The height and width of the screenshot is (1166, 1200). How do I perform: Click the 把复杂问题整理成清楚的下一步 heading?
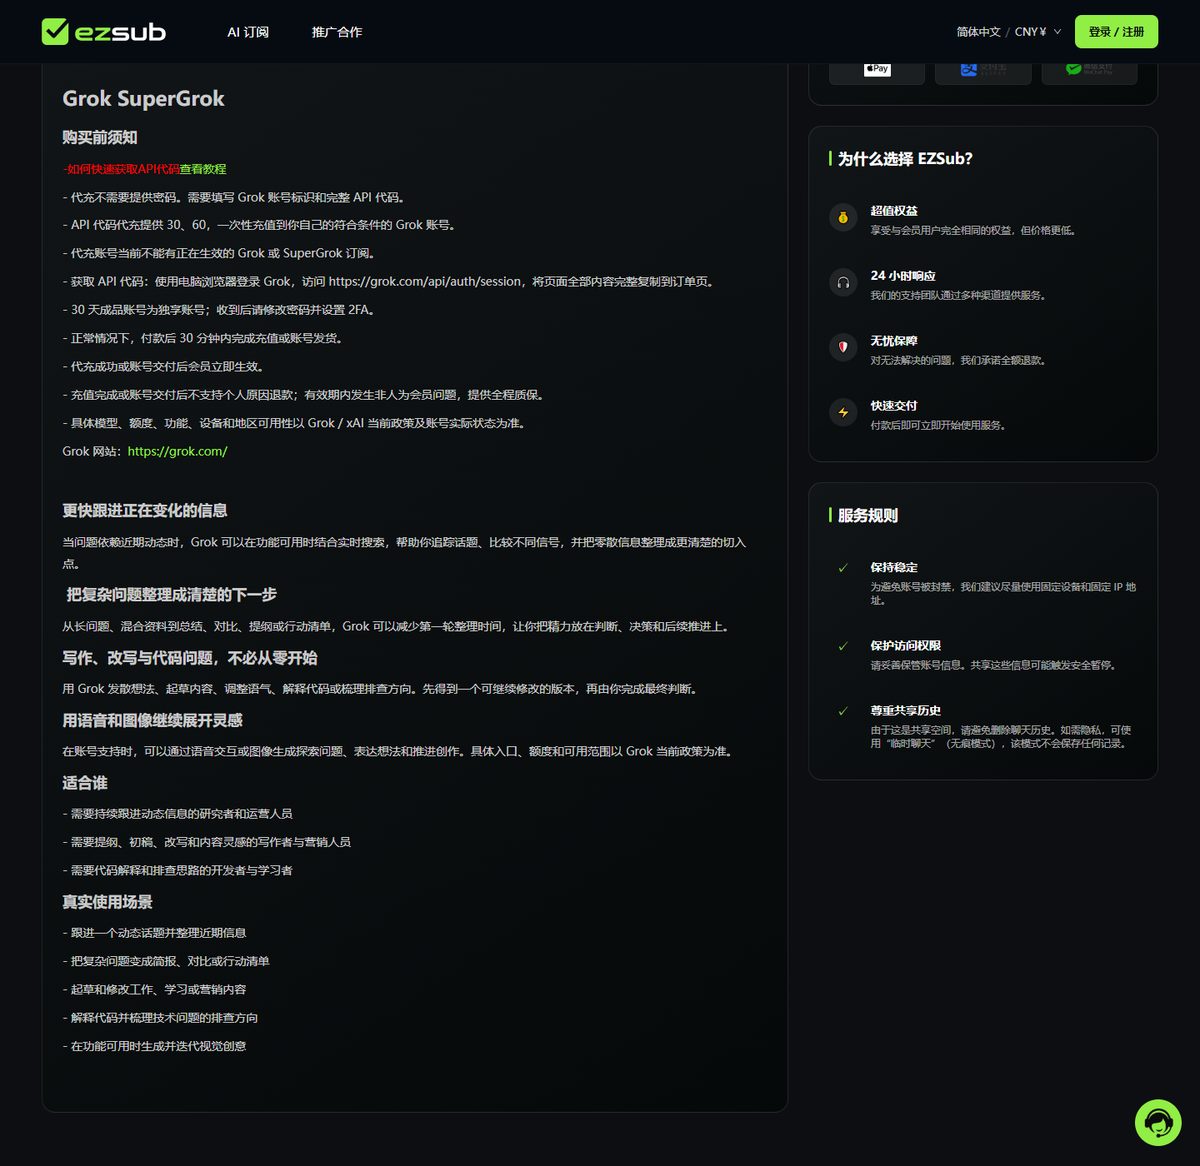click(x=171, y=594)
